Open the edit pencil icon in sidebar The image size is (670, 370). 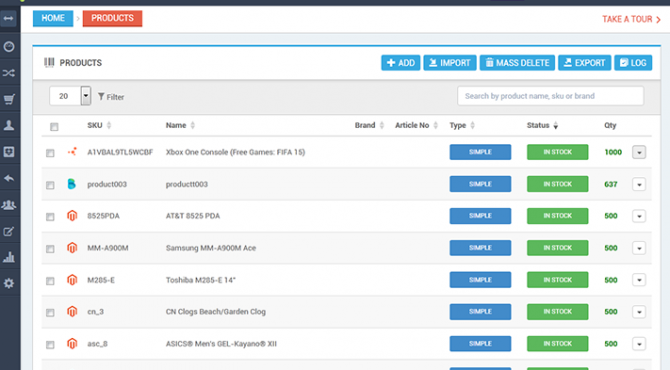coord(9,231)
